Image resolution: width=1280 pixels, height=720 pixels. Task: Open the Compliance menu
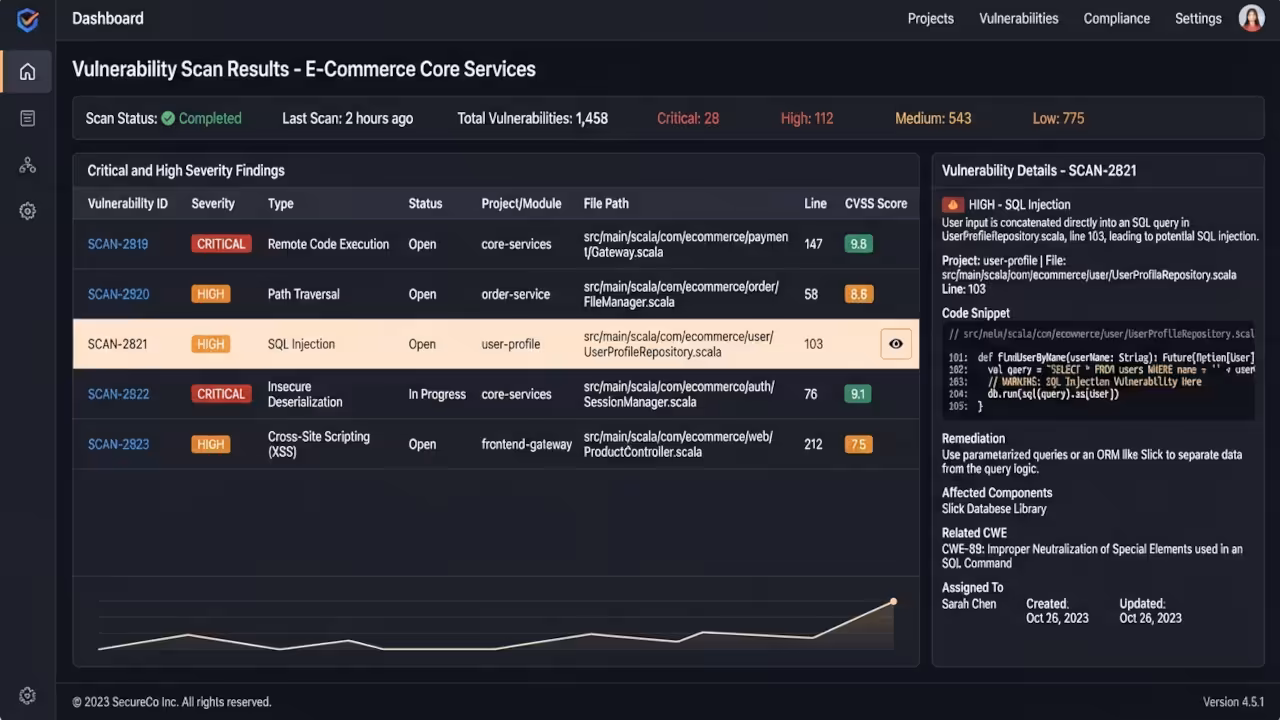pyautogui.click(x=1117, y=18)
